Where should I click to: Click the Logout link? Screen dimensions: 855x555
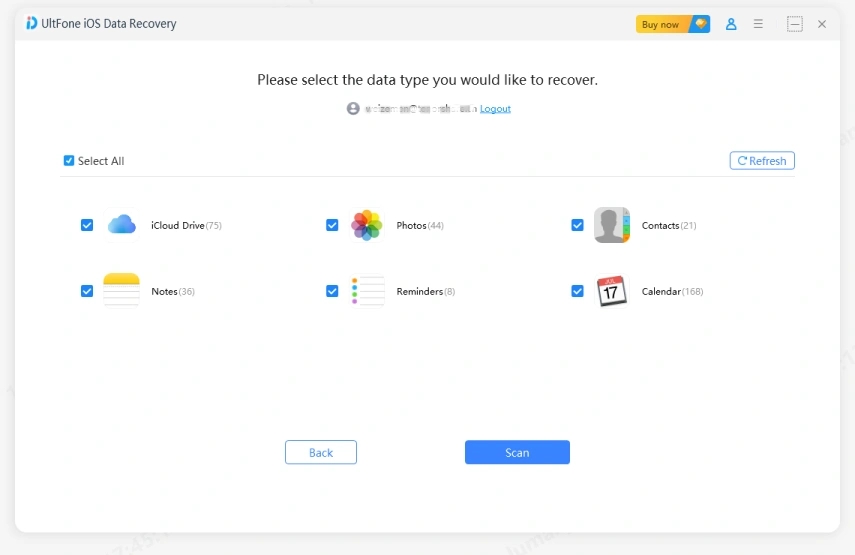pos(495,108)
